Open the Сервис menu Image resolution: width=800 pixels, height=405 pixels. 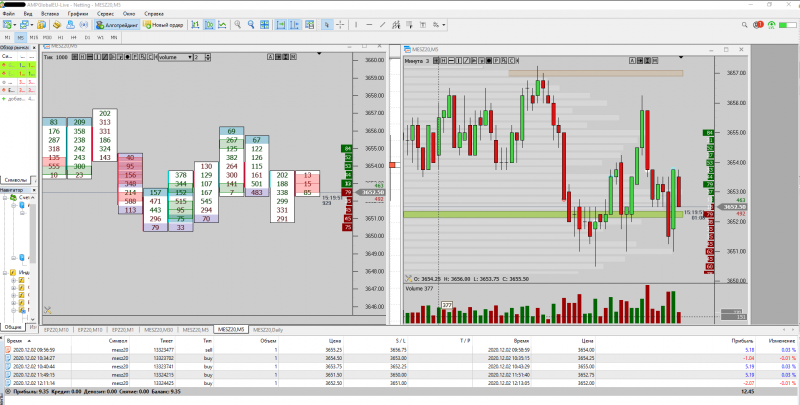tap(106, 14)
